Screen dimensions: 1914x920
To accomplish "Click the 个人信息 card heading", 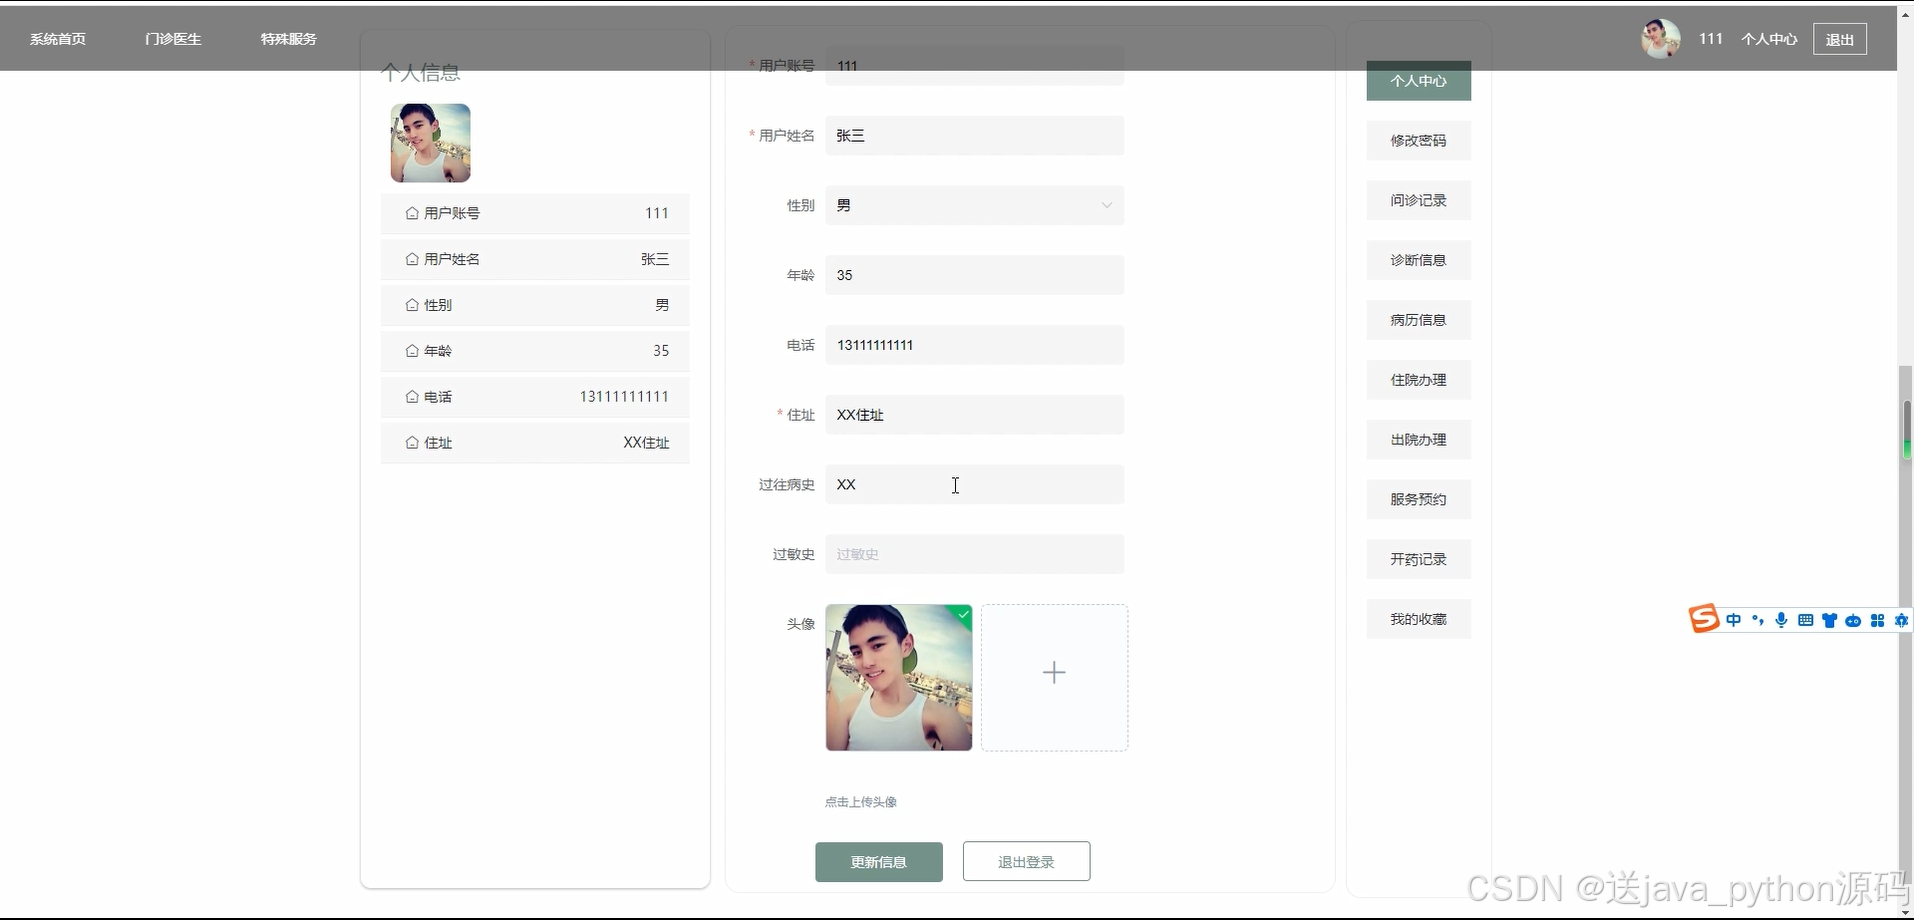I will click(421, 73).
